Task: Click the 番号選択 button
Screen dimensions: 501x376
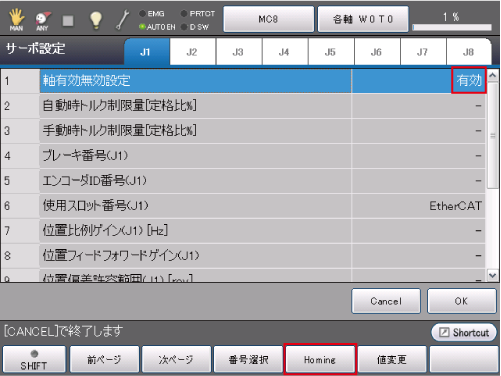Action: click(x=248, y=359)
